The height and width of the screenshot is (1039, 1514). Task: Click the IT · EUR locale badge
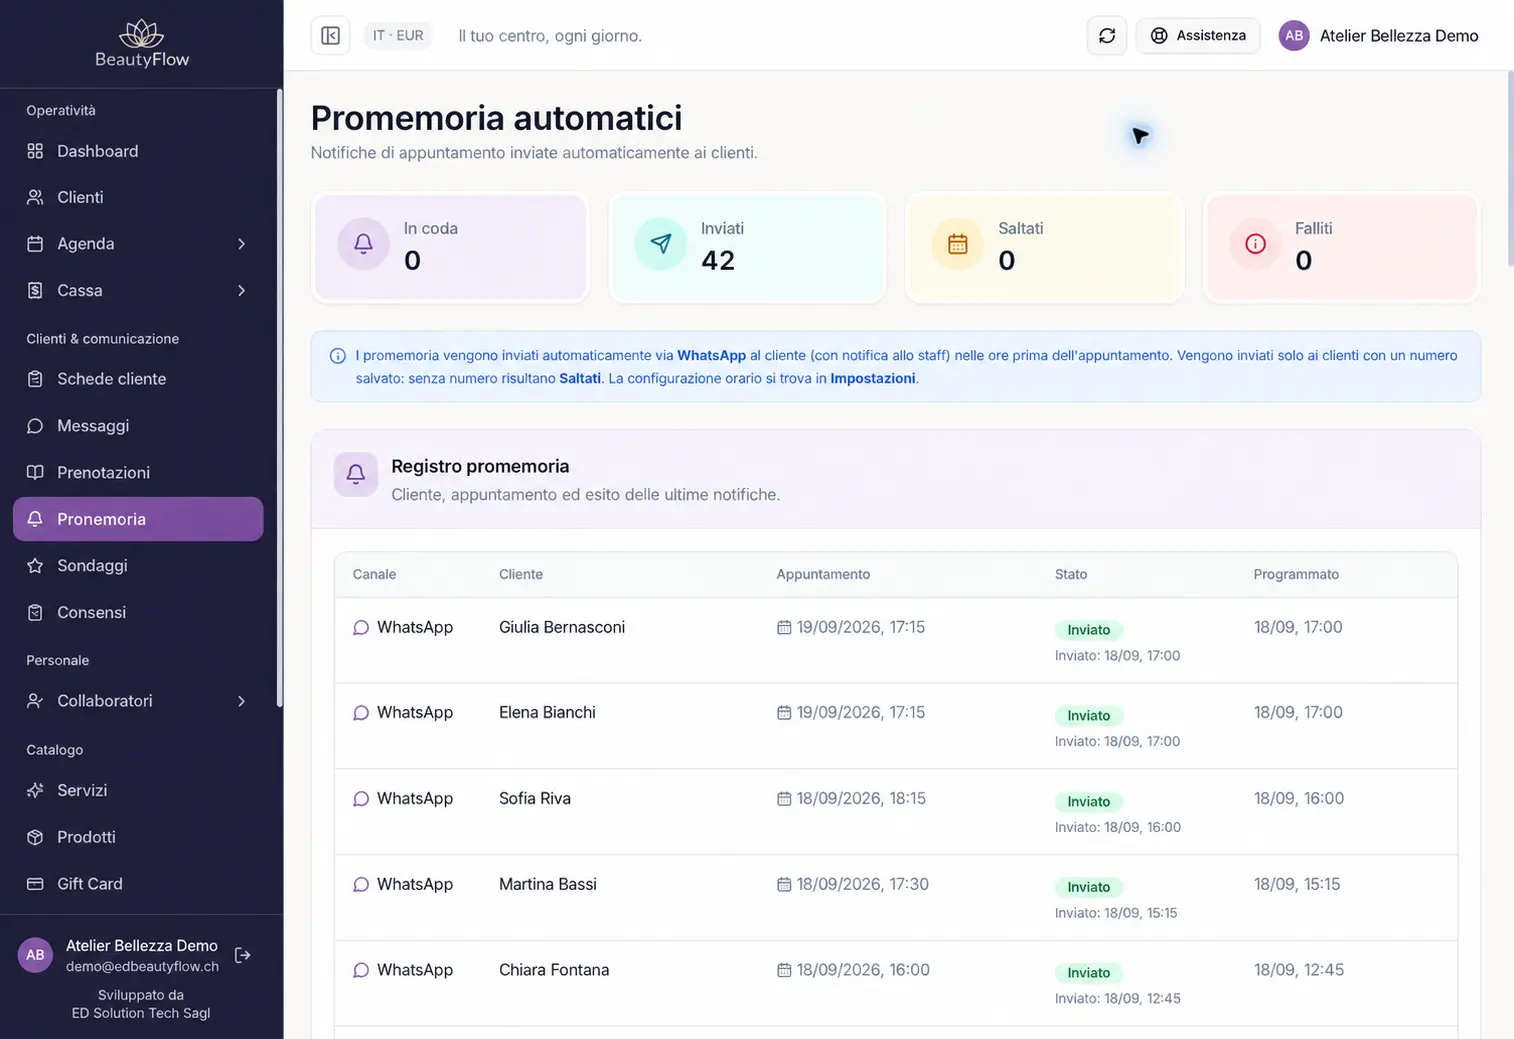point(398,36)
